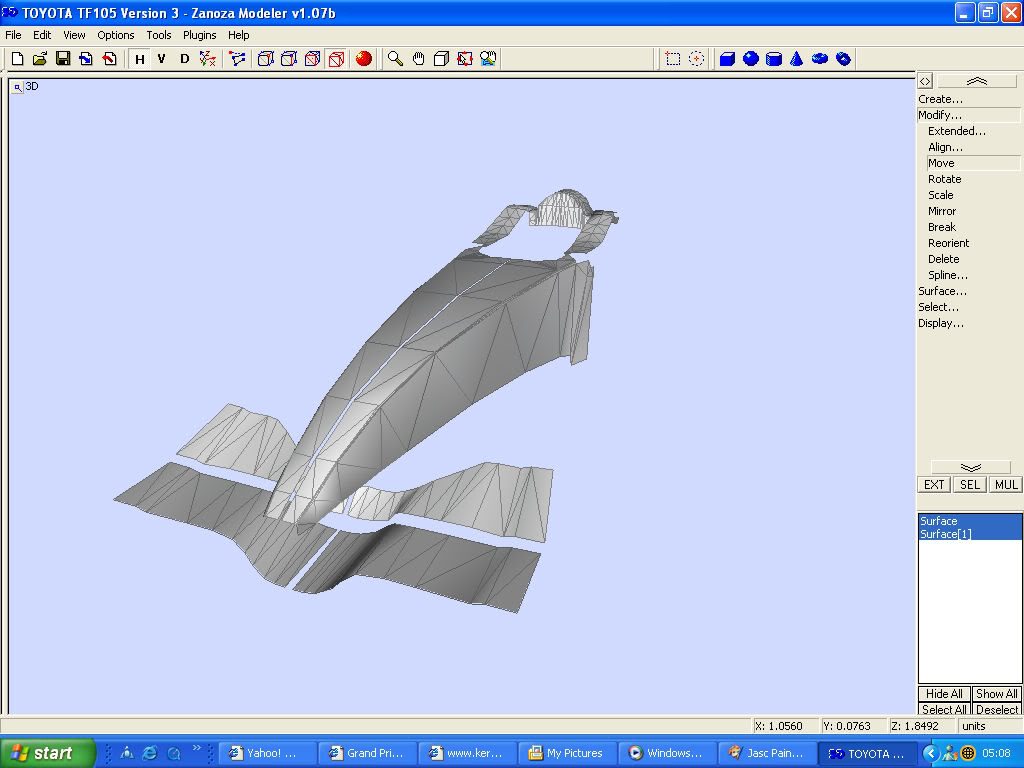
Task: Click the 3D viewport label icon
Action: 18,87
